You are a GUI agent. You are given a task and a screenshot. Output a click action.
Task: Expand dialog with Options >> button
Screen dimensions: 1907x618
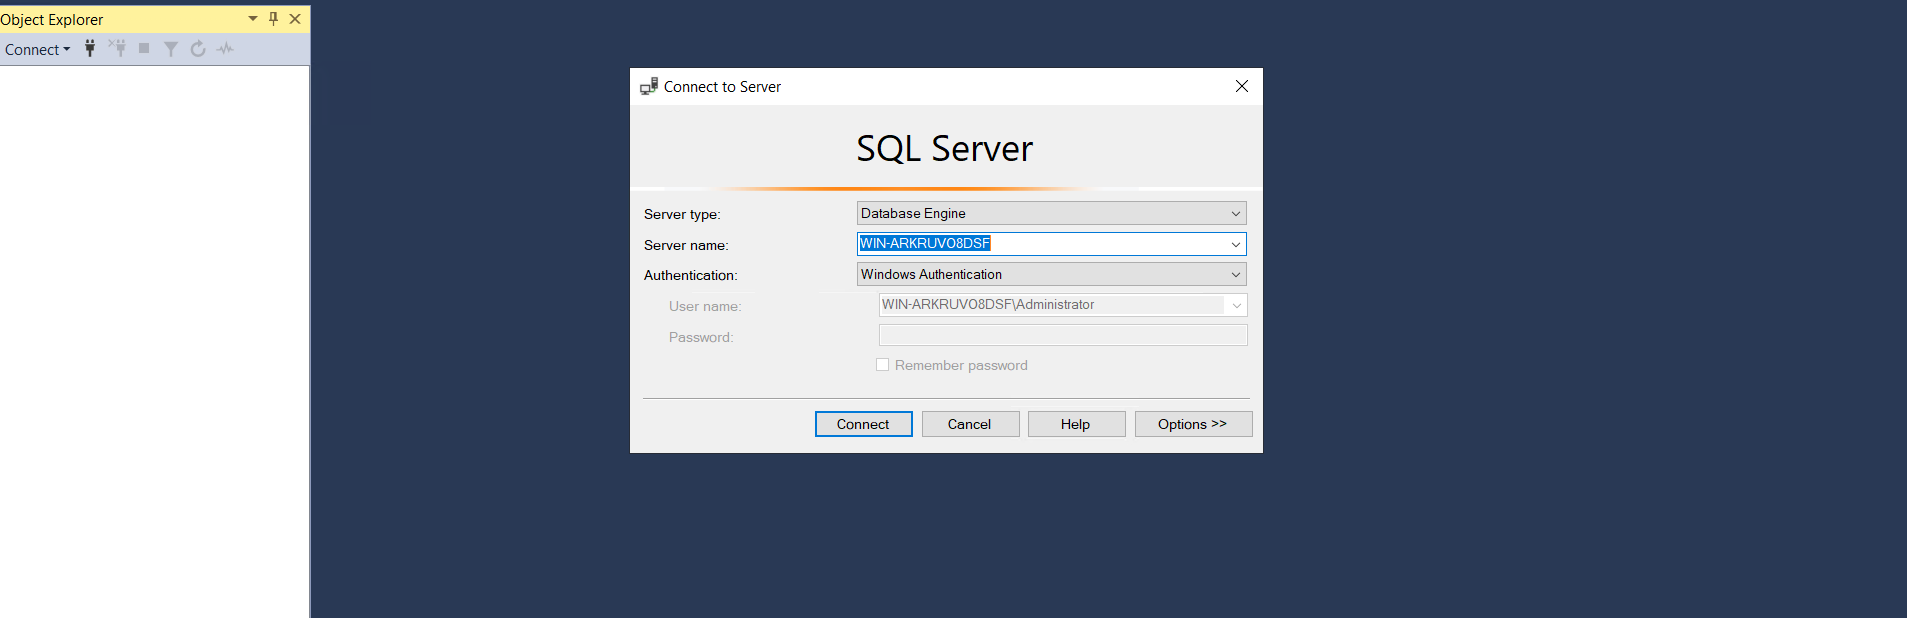1193,424
